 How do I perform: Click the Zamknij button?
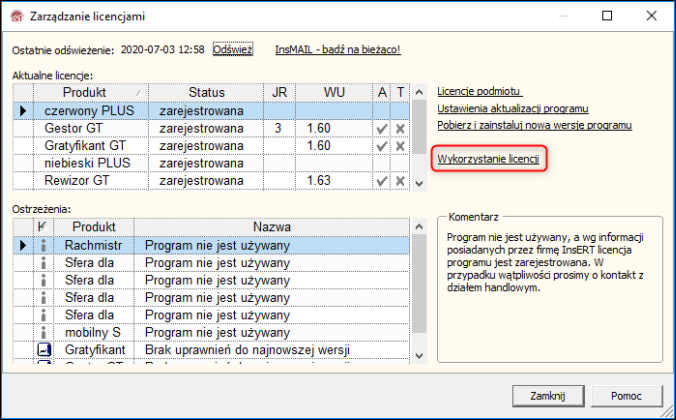(x=548, y=396)
